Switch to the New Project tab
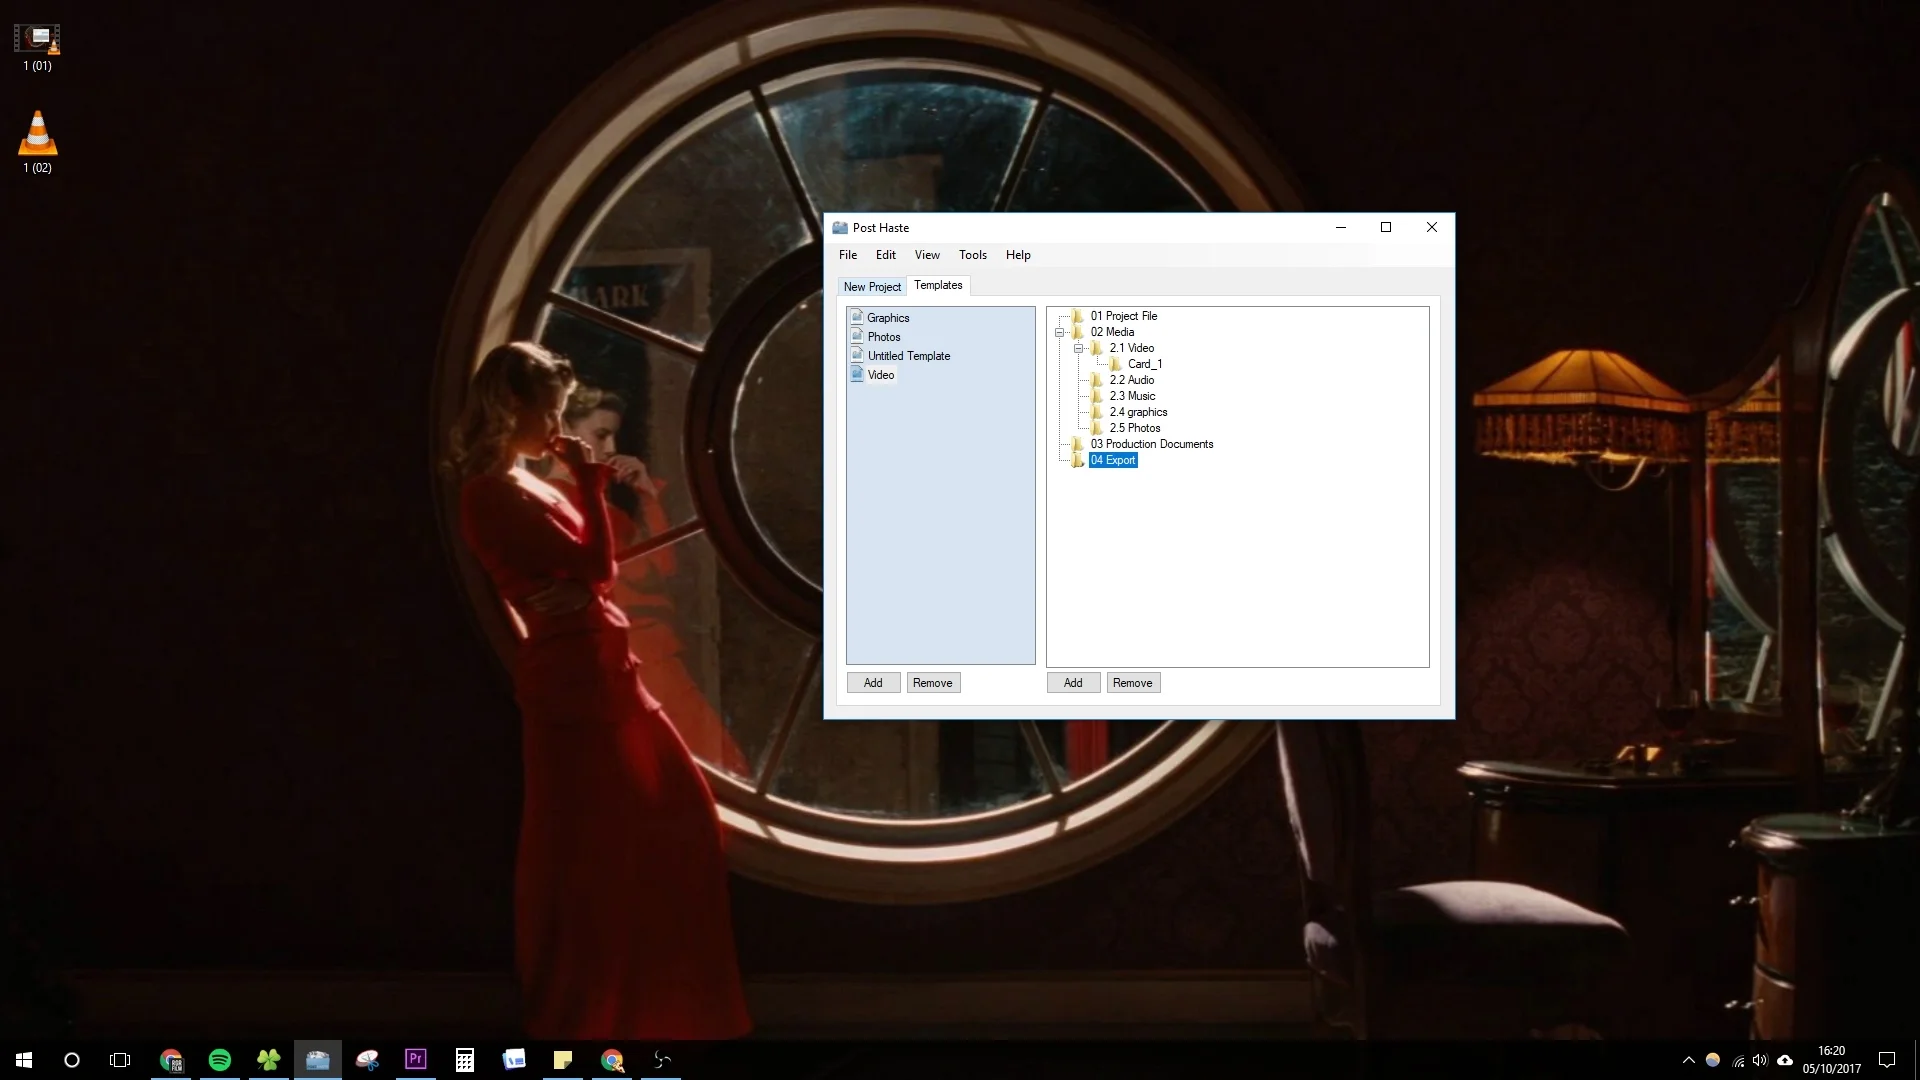This screenshot has height=1080, width=1920. [872, 287]
